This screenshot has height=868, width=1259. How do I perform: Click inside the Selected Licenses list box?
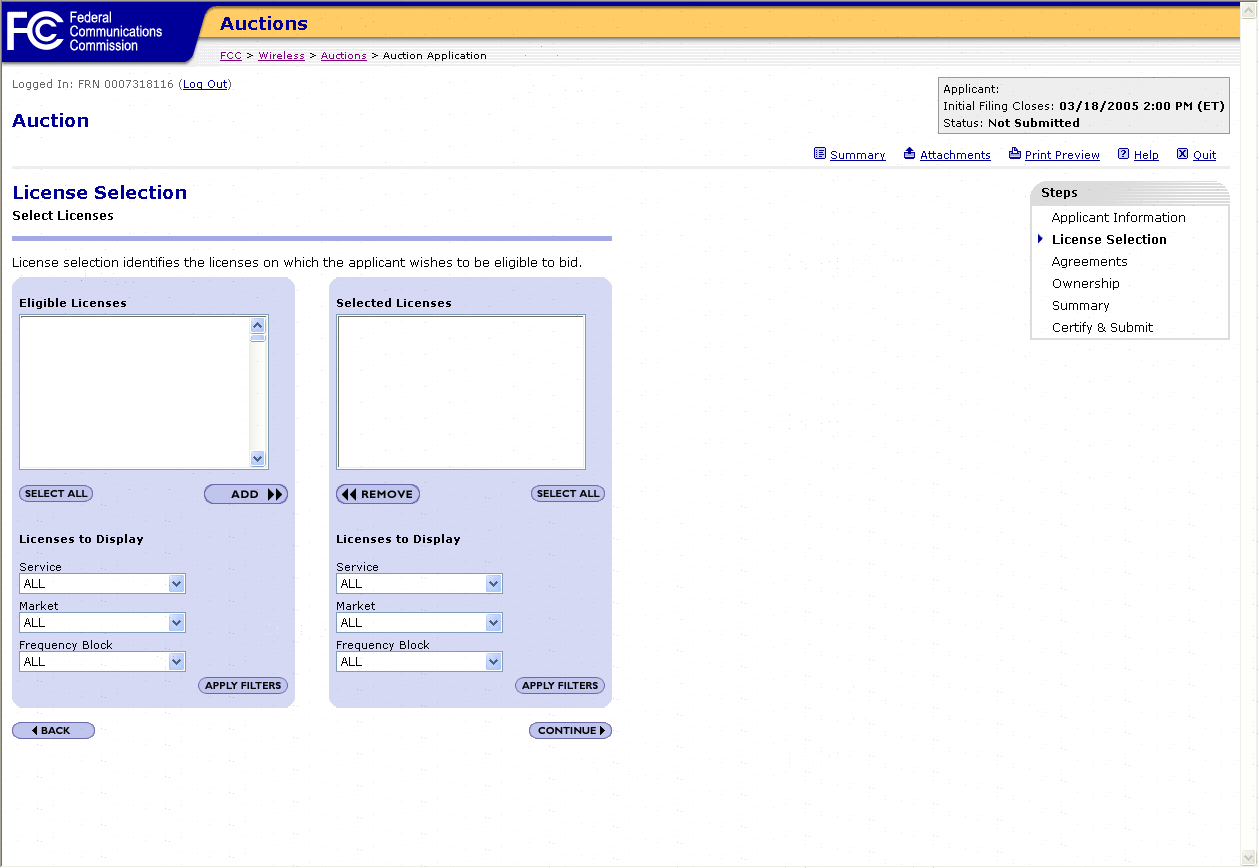pos(461,392)
